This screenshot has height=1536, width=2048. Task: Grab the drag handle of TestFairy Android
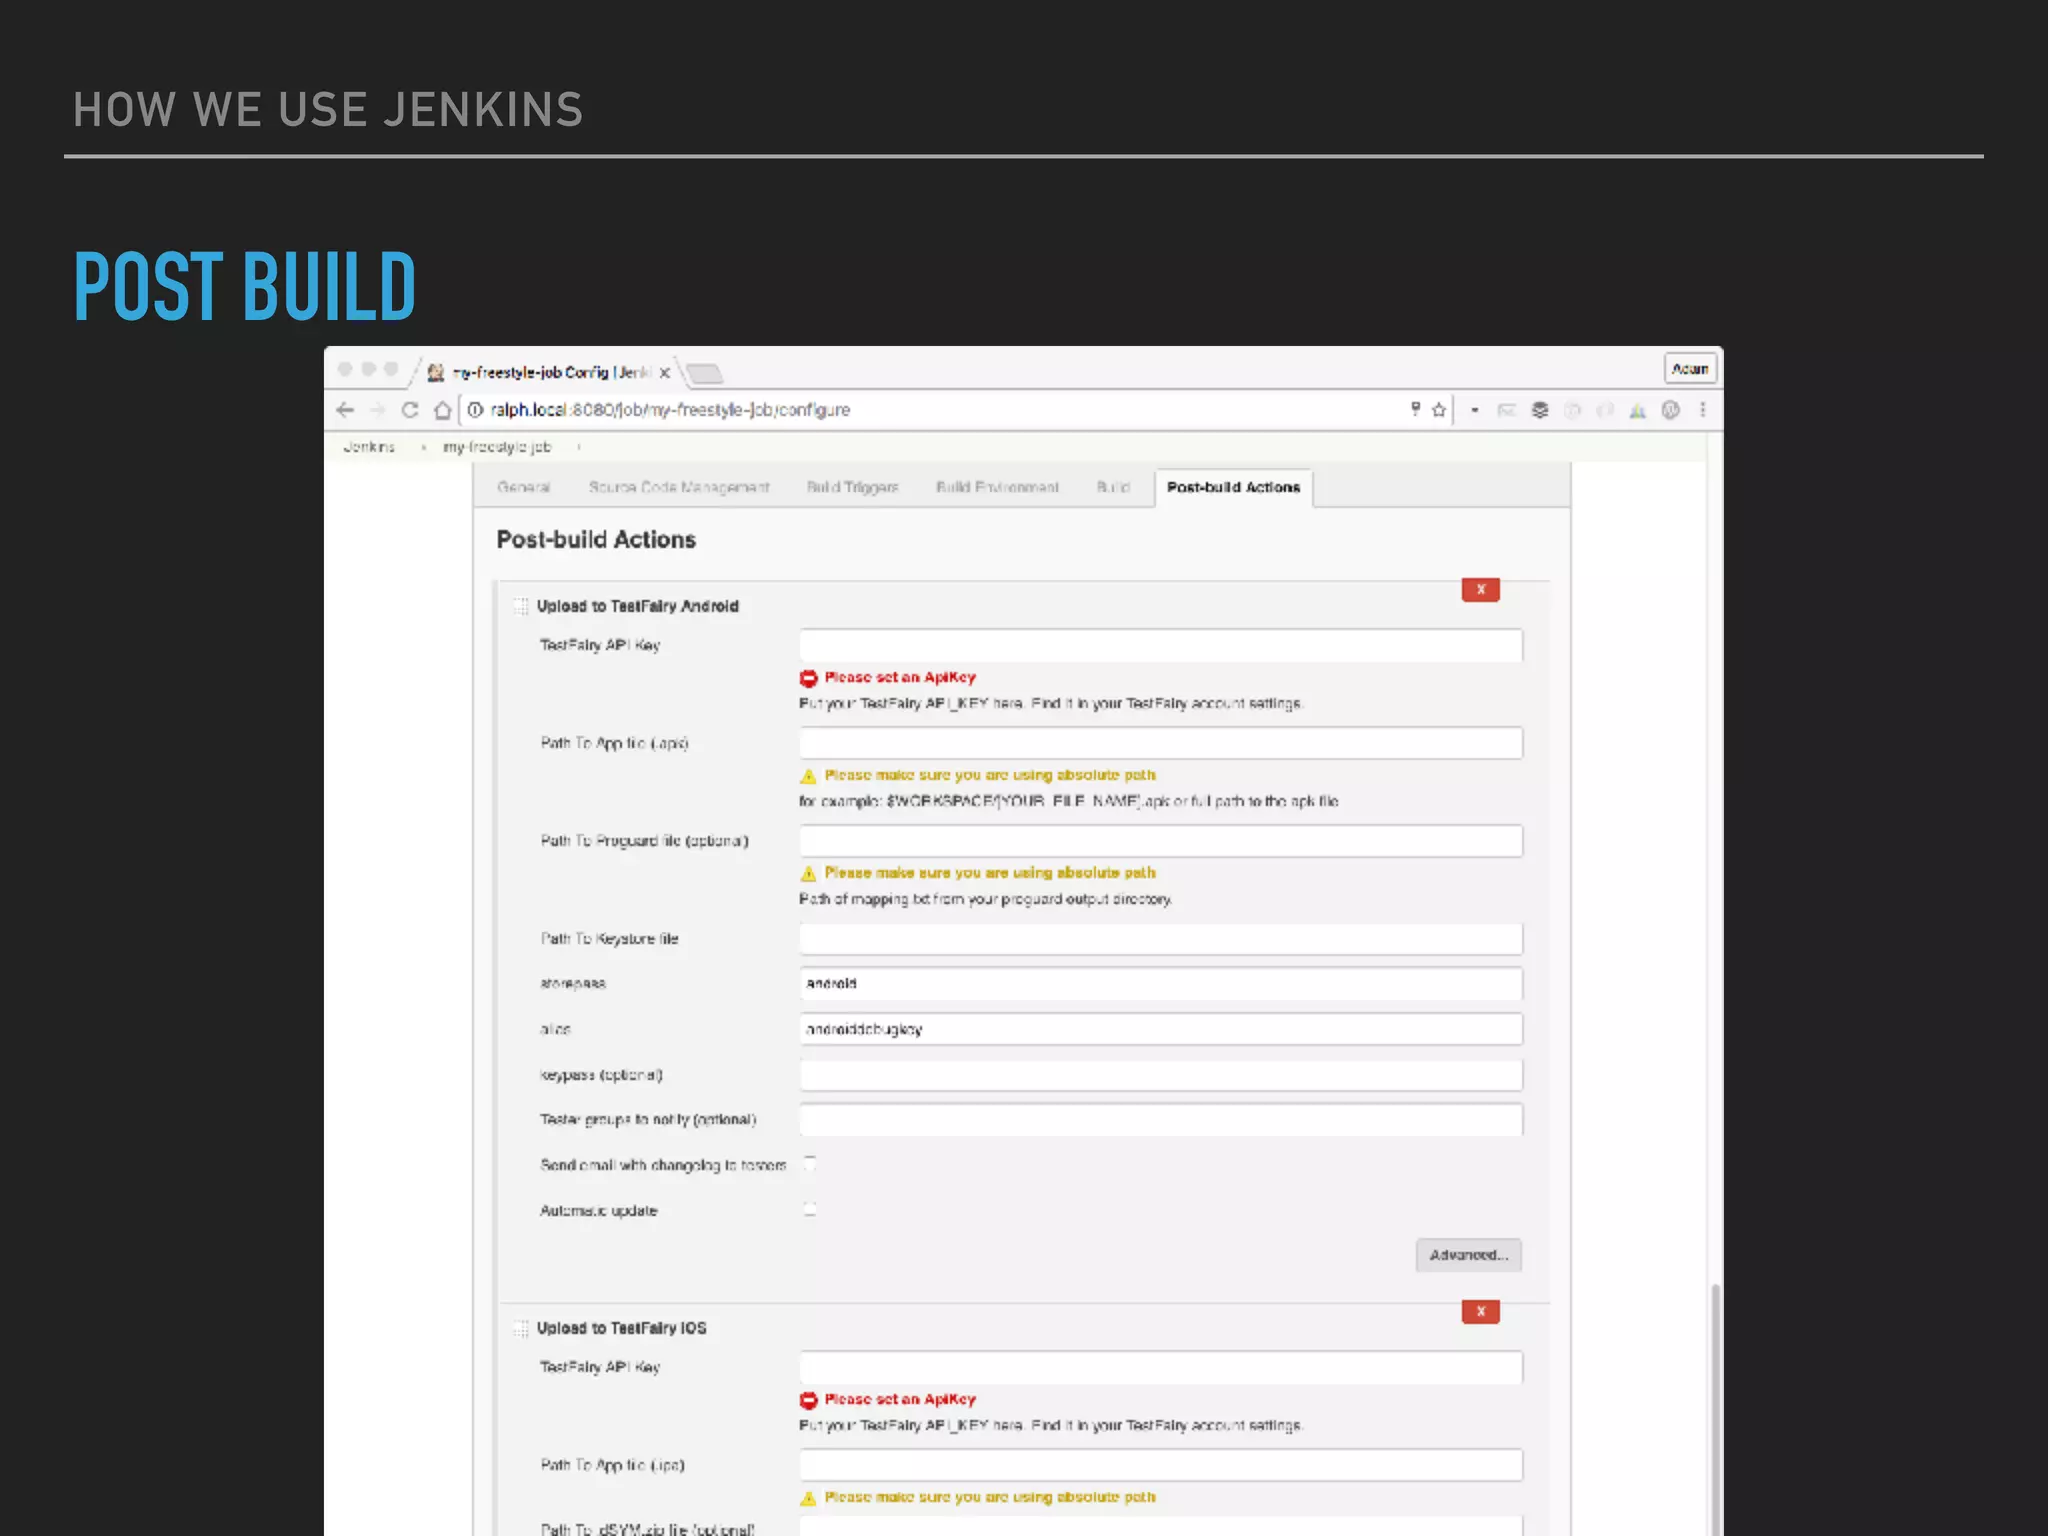click(x=520, y=606)
